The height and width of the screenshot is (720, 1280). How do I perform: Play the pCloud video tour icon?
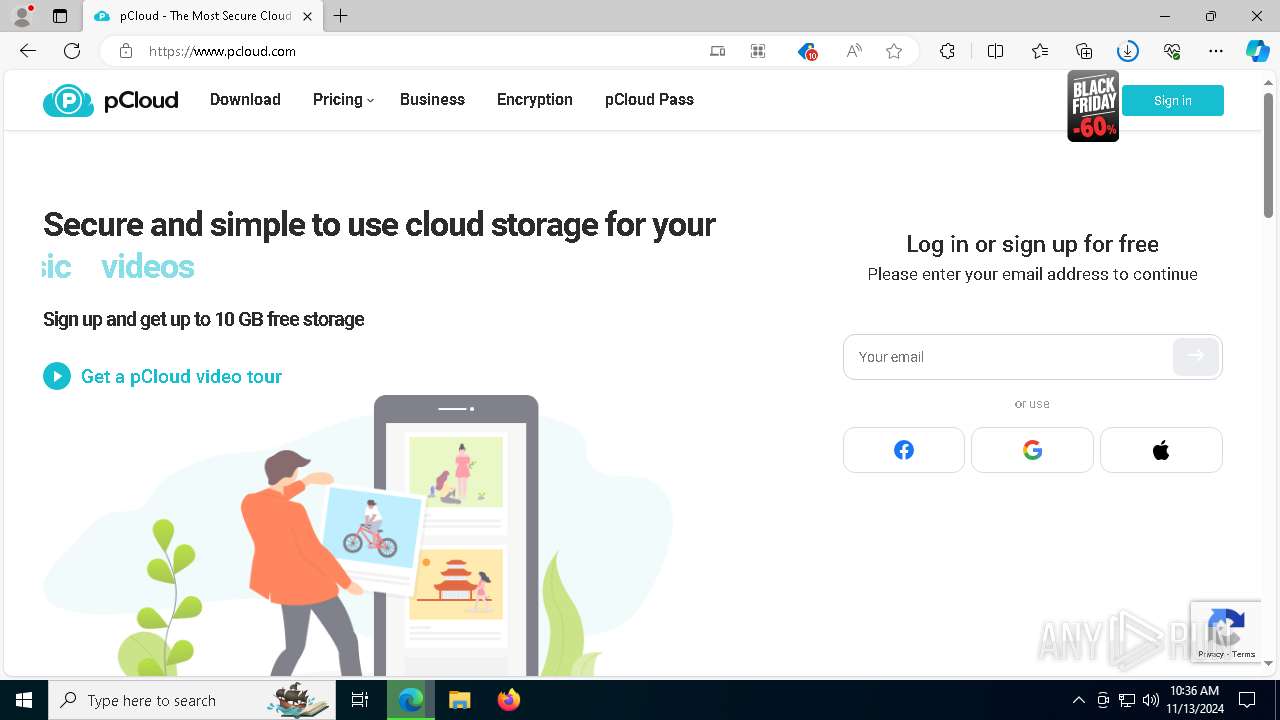click(x=57, y=376)
